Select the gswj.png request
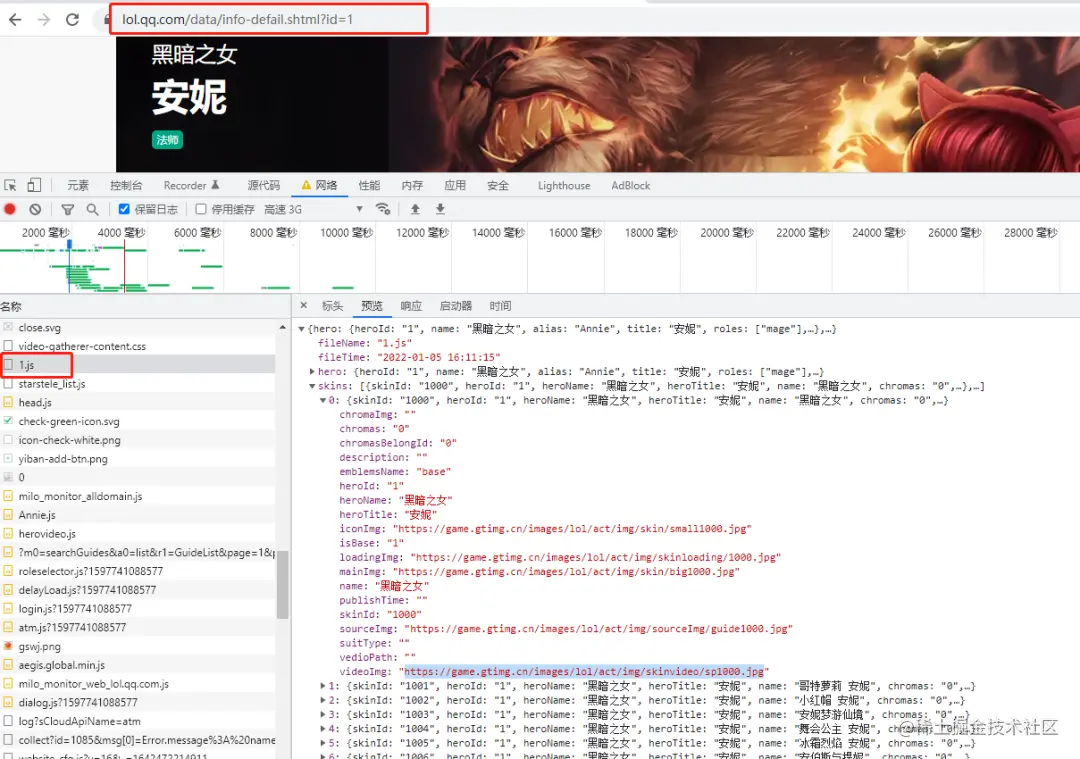Screen dimensions: 1080x759 (x=138, y=646)
